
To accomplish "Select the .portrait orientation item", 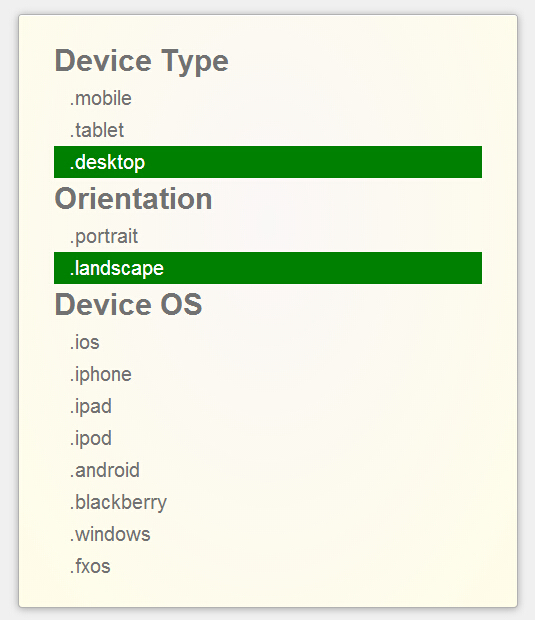I will click(x=268, y=236).
